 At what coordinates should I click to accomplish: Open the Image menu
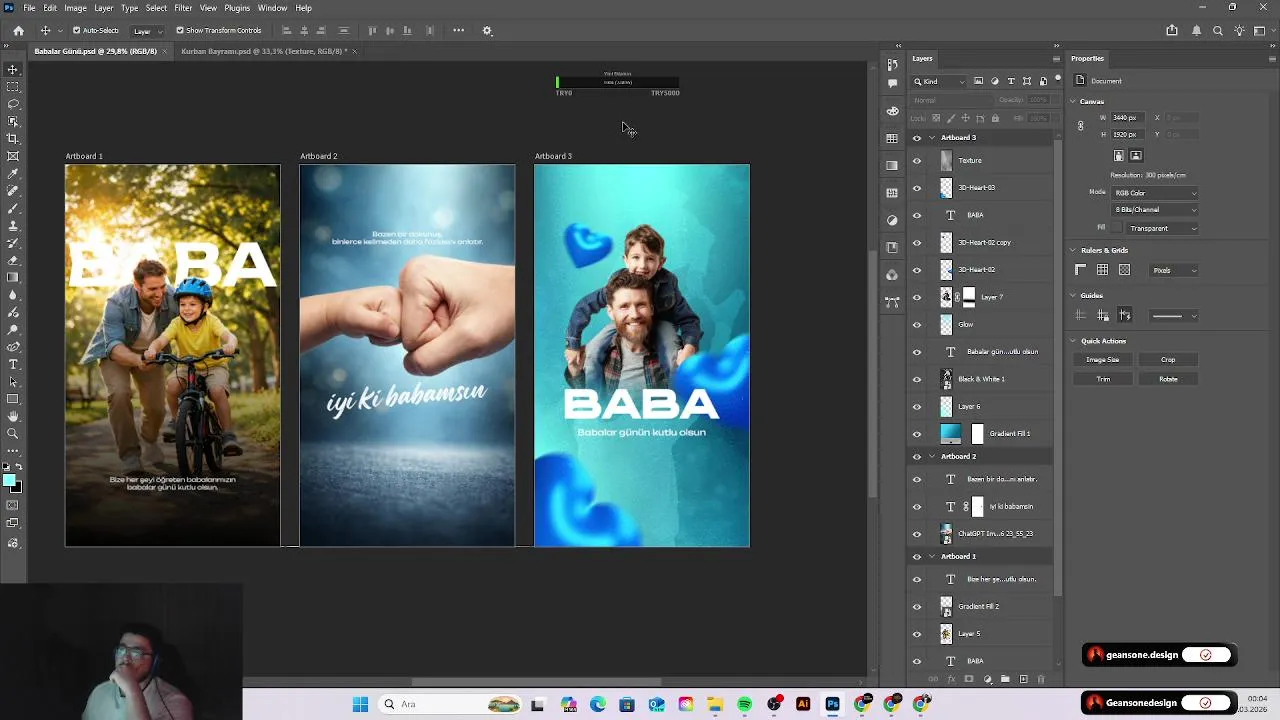(75, 8)
